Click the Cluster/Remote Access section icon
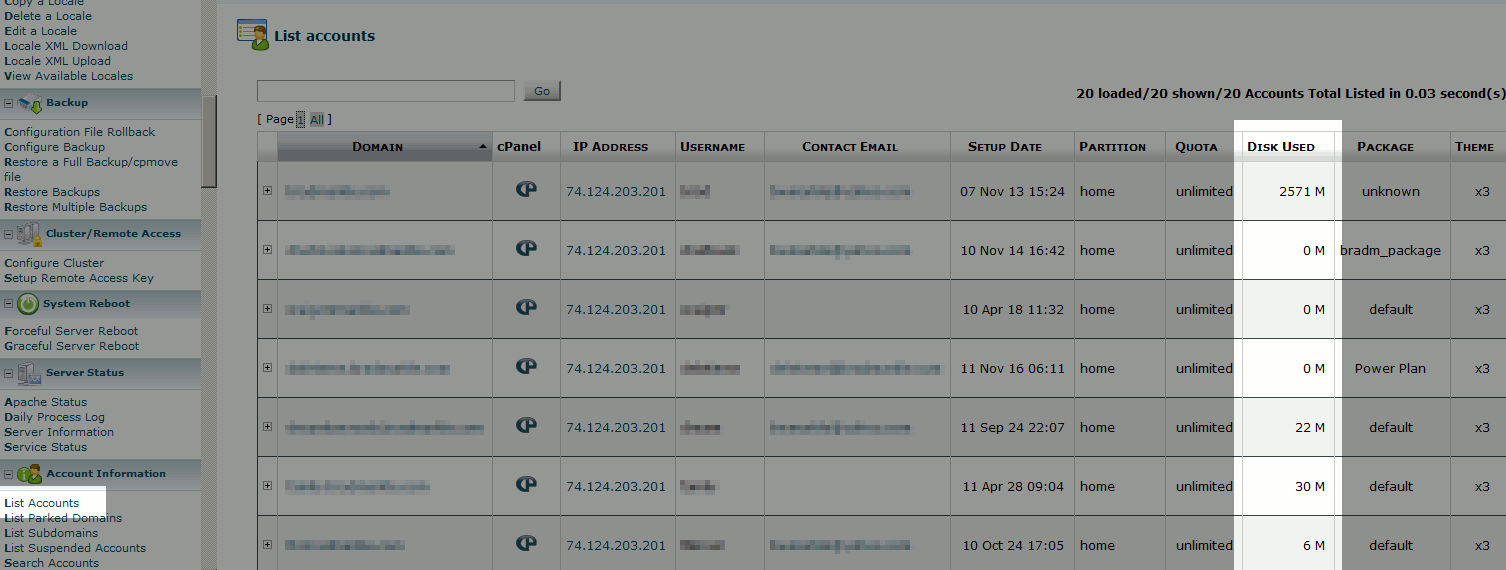 tap(29, 234)
